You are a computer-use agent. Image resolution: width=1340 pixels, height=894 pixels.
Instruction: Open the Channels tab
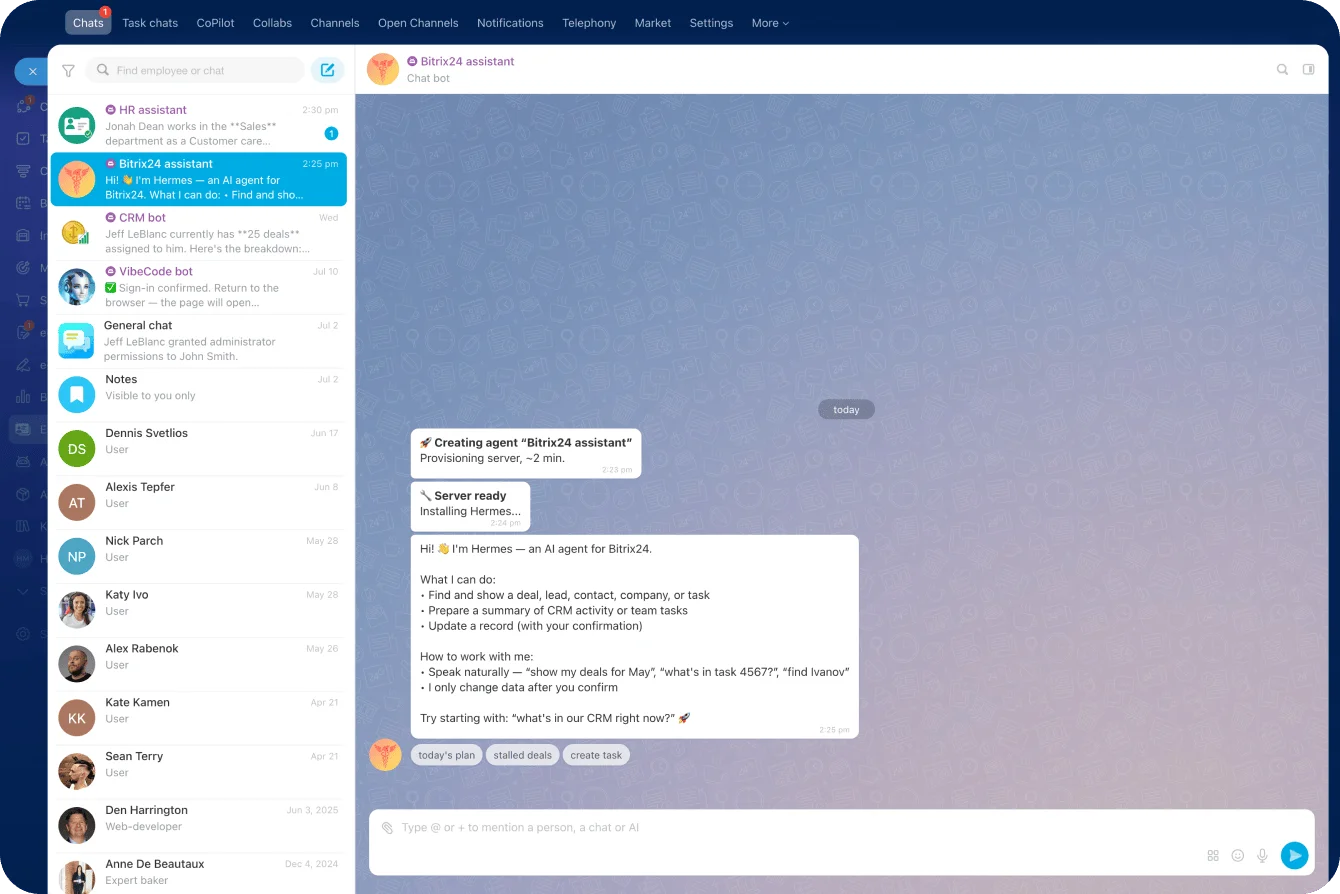(x=335, y=23)
